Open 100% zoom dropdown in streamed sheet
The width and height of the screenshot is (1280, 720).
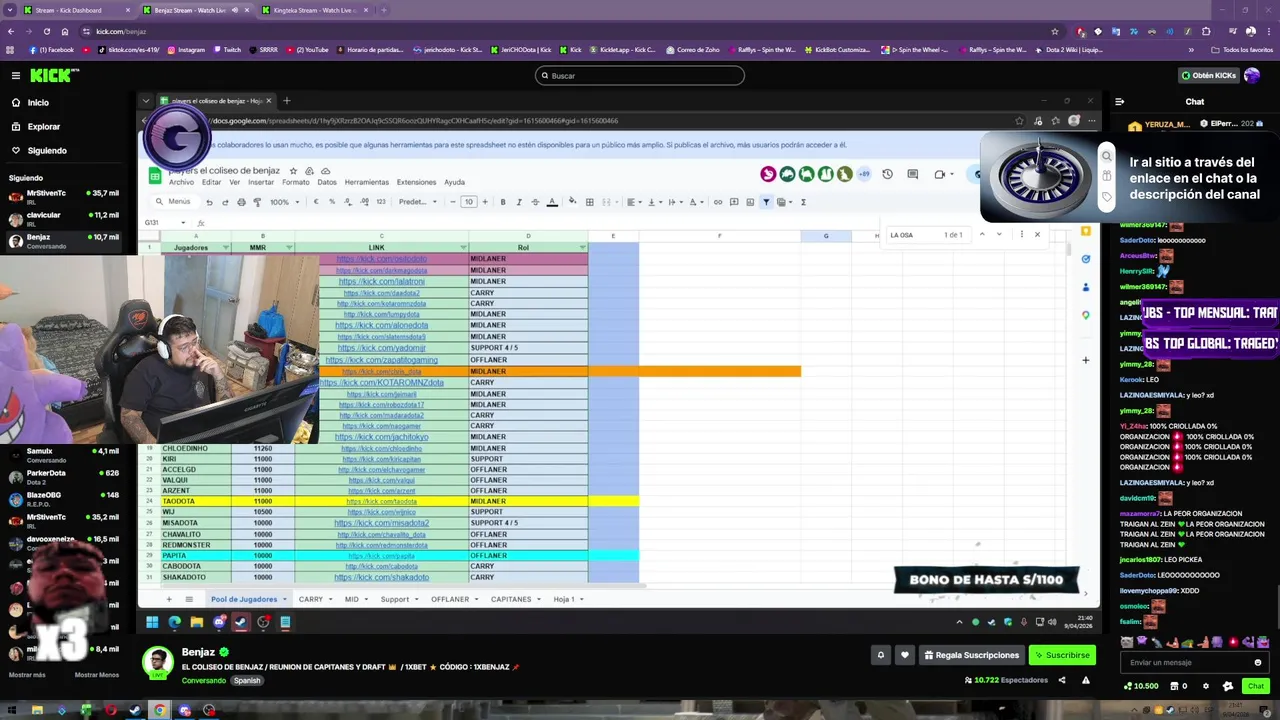click(285, 202)
